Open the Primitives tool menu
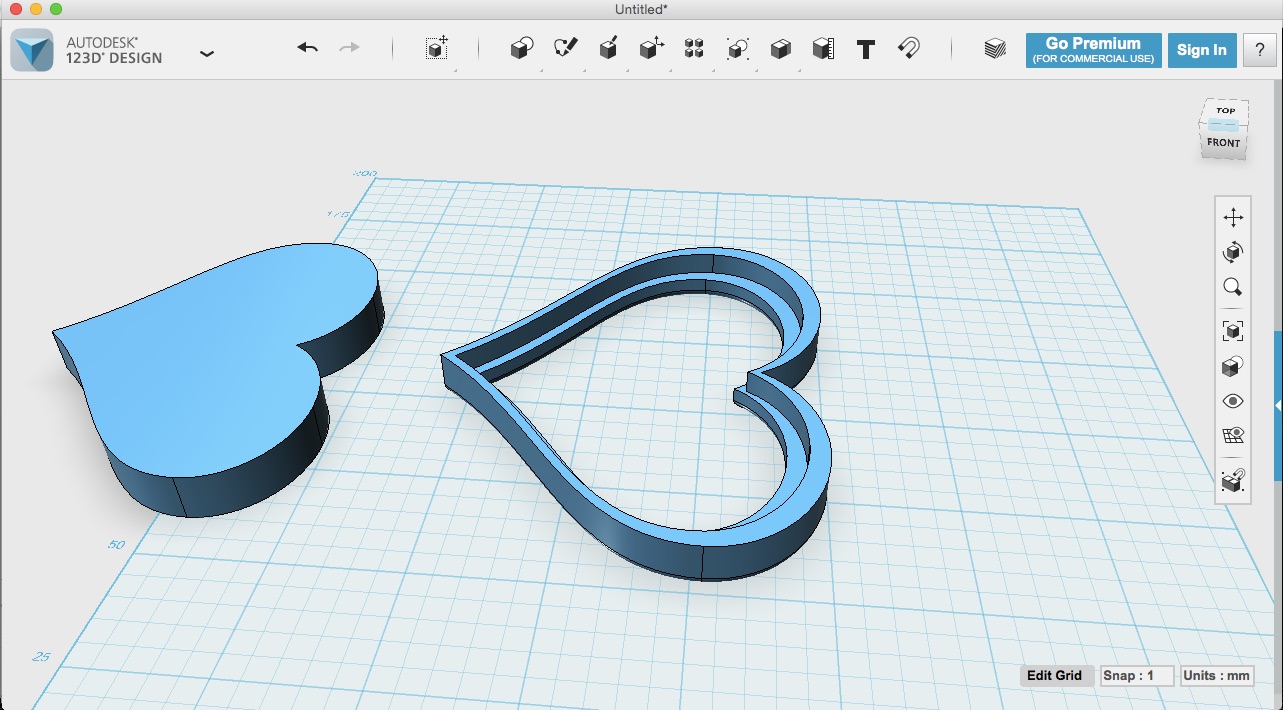The height and width of the screenshot is (710, 1283). coord(521,48)
